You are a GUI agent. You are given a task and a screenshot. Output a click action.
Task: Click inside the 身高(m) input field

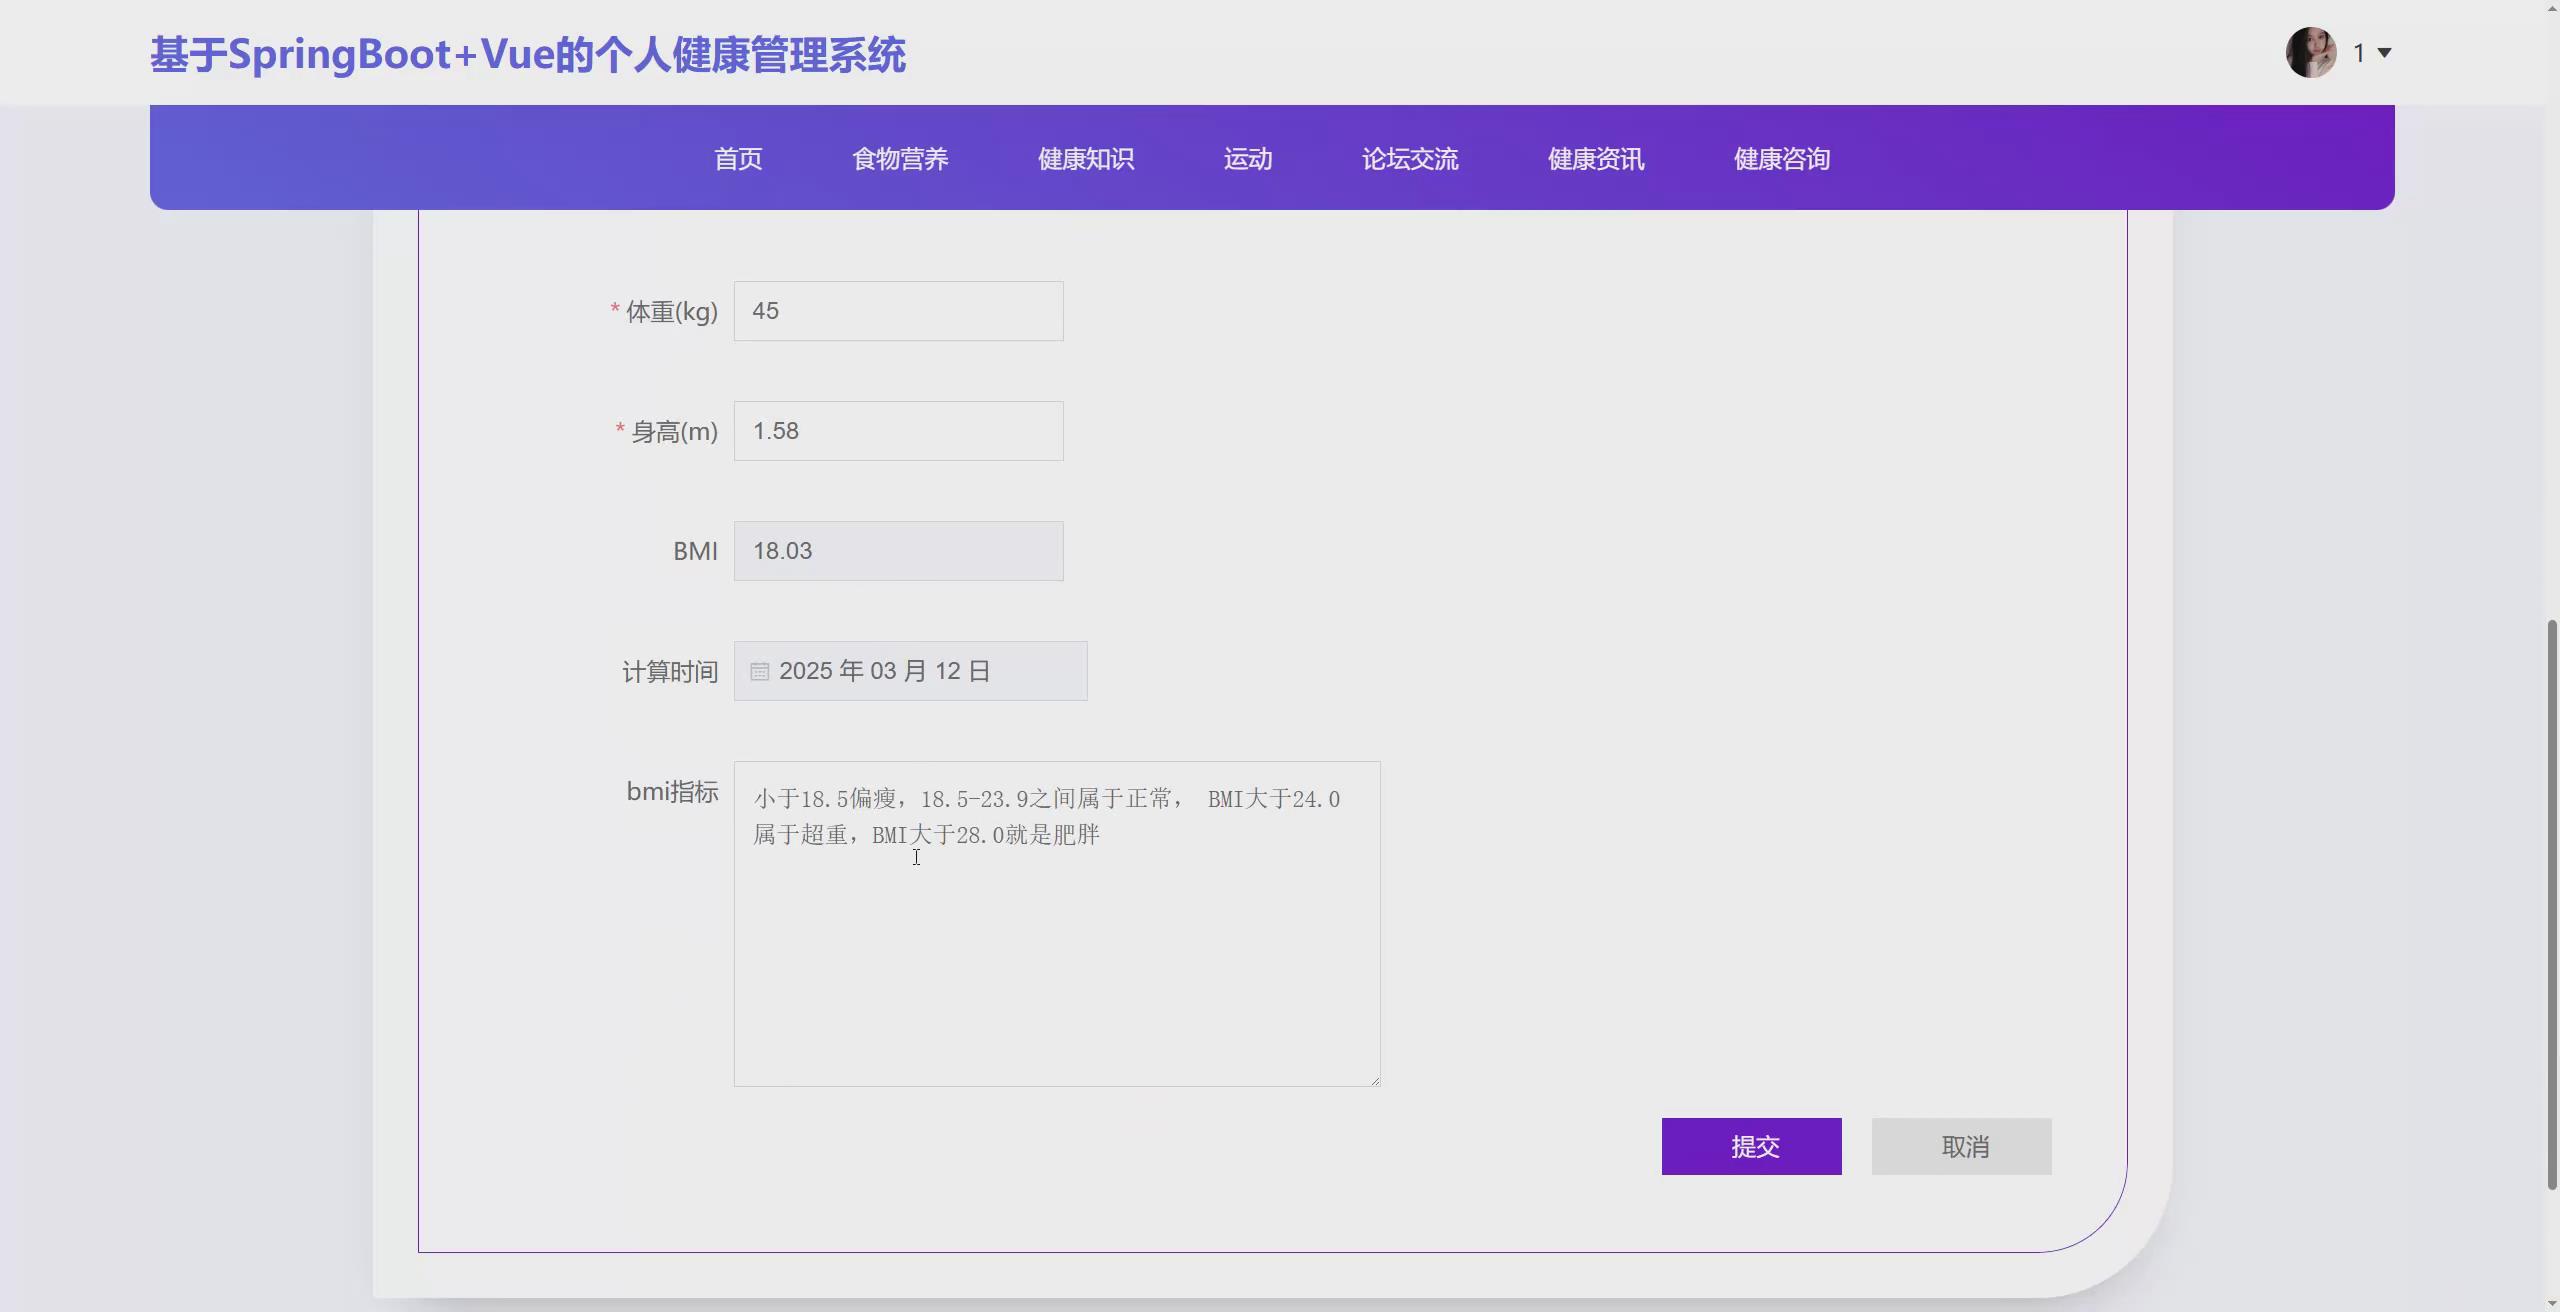897,430
